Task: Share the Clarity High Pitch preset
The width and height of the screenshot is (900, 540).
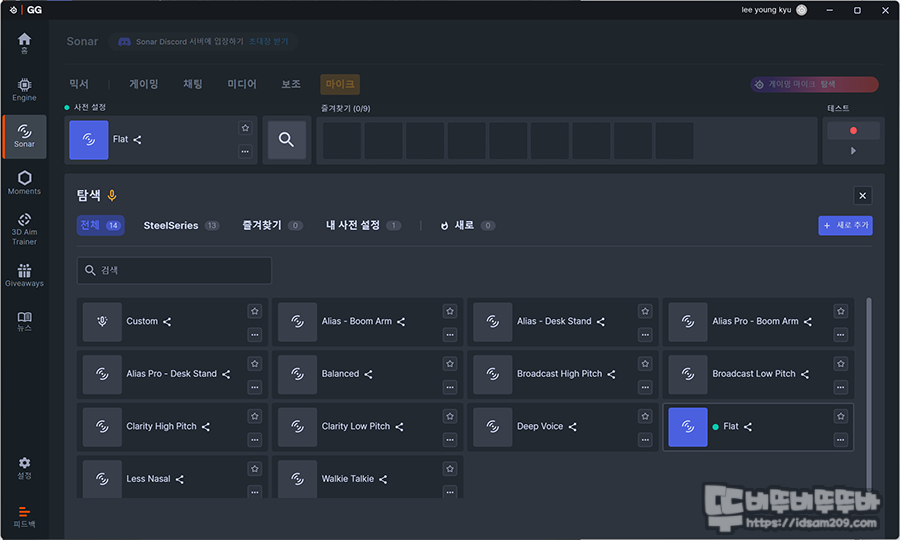Action: 206,427
